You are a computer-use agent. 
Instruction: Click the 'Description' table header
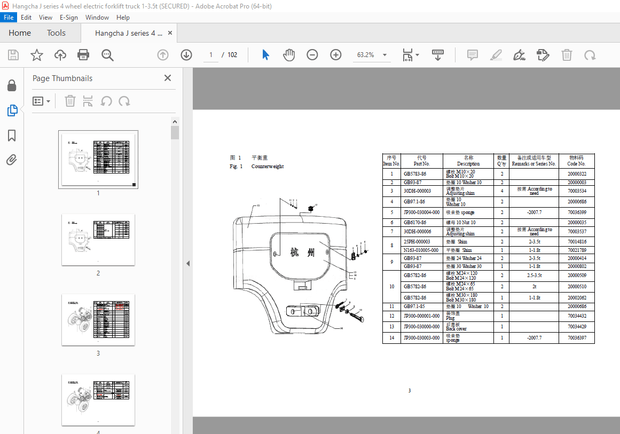[x=468, y=164]
